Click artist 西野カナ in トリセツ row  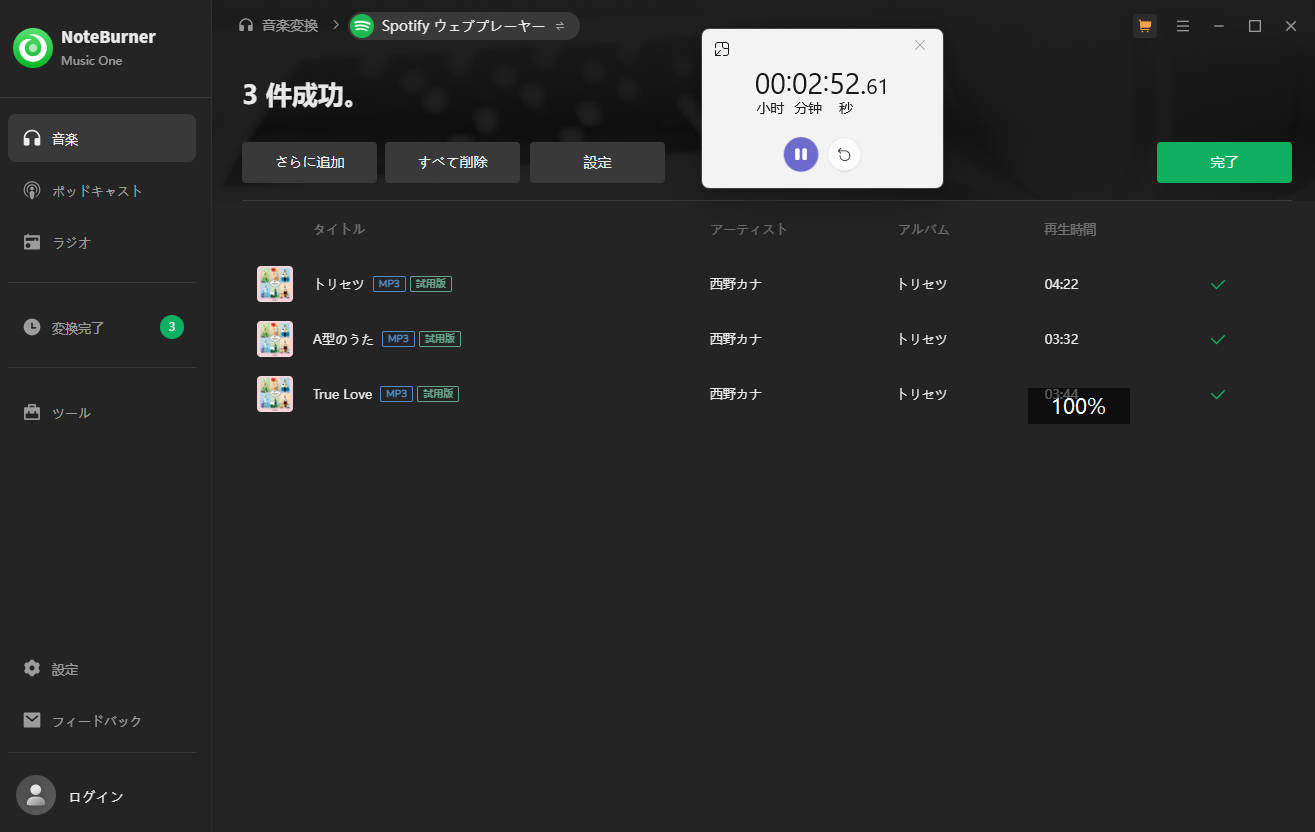click(736, 284)
